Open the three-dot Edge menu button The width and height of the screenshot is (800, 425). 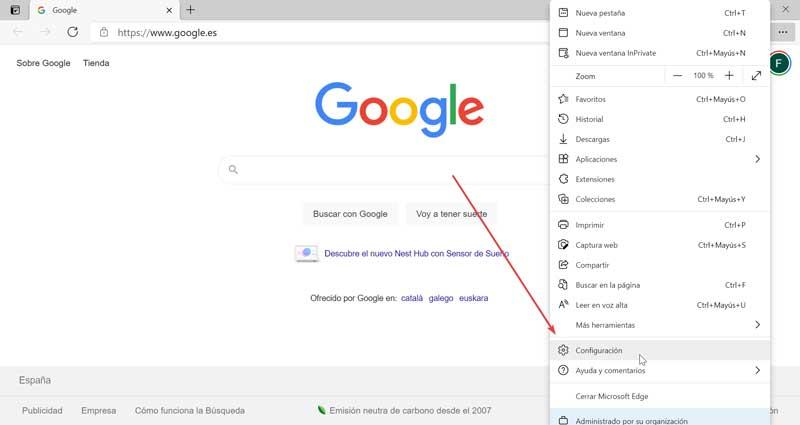coord(783,32)
